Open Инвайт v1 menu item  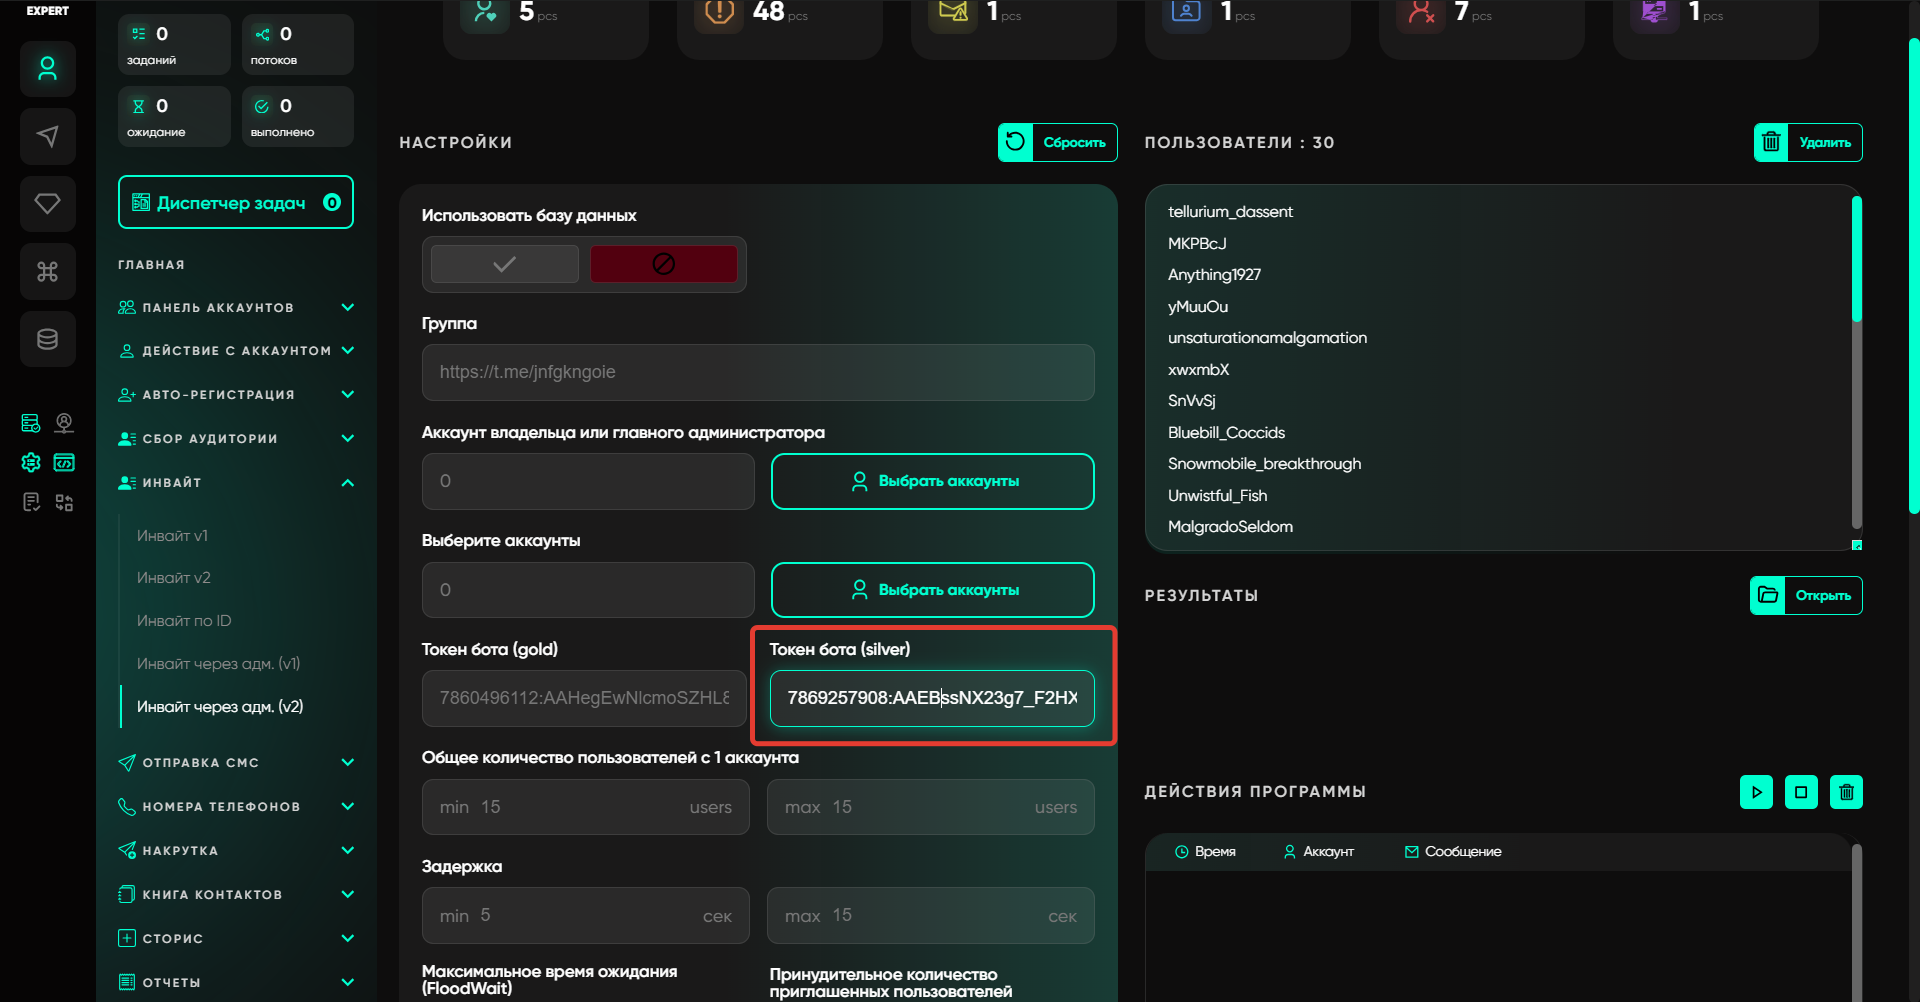[173, 536]
